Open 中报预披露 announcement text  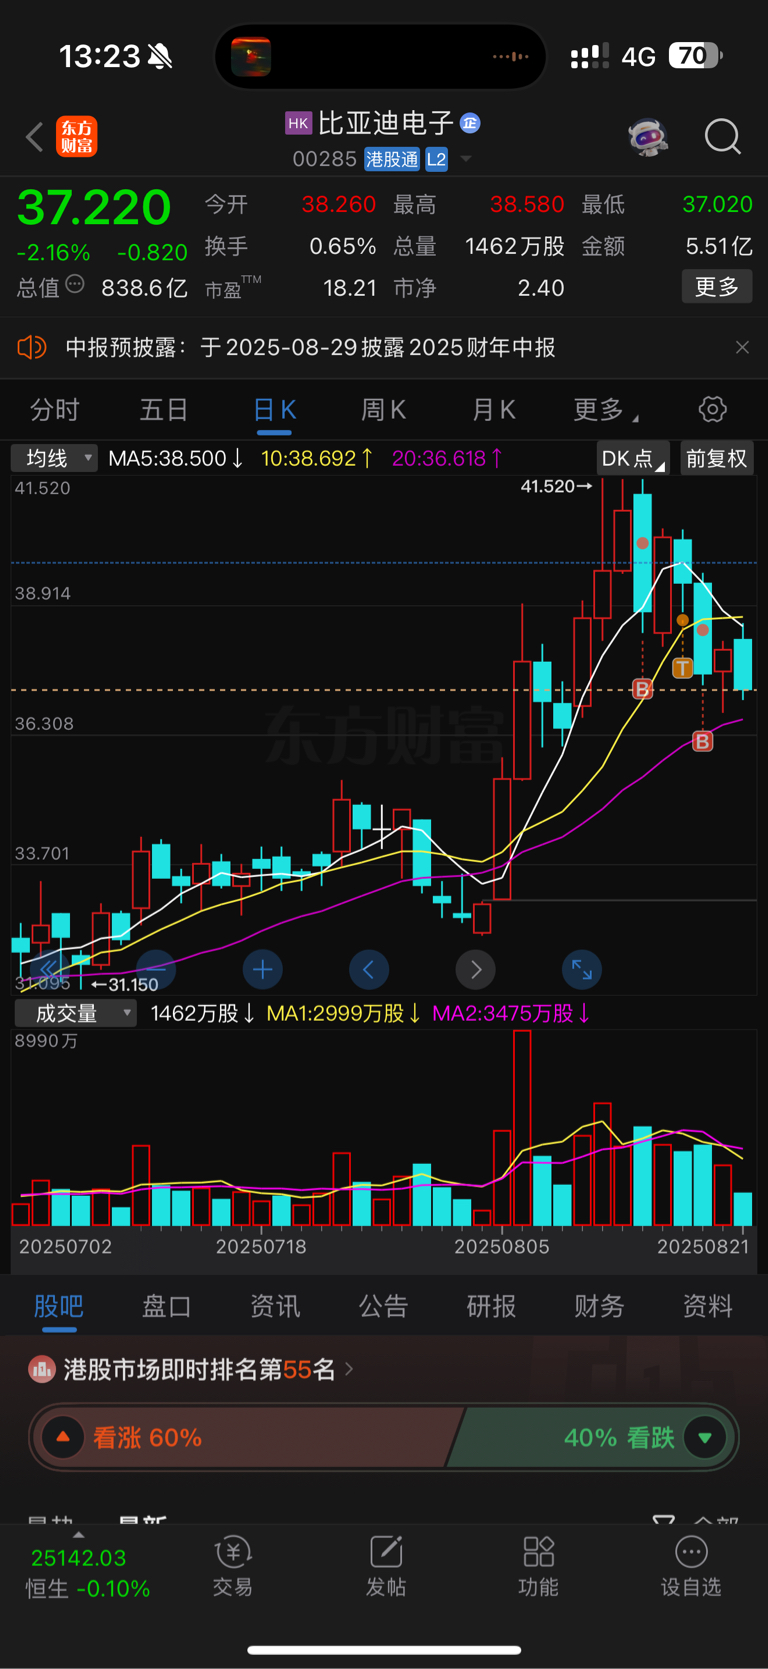click(310, 347)
